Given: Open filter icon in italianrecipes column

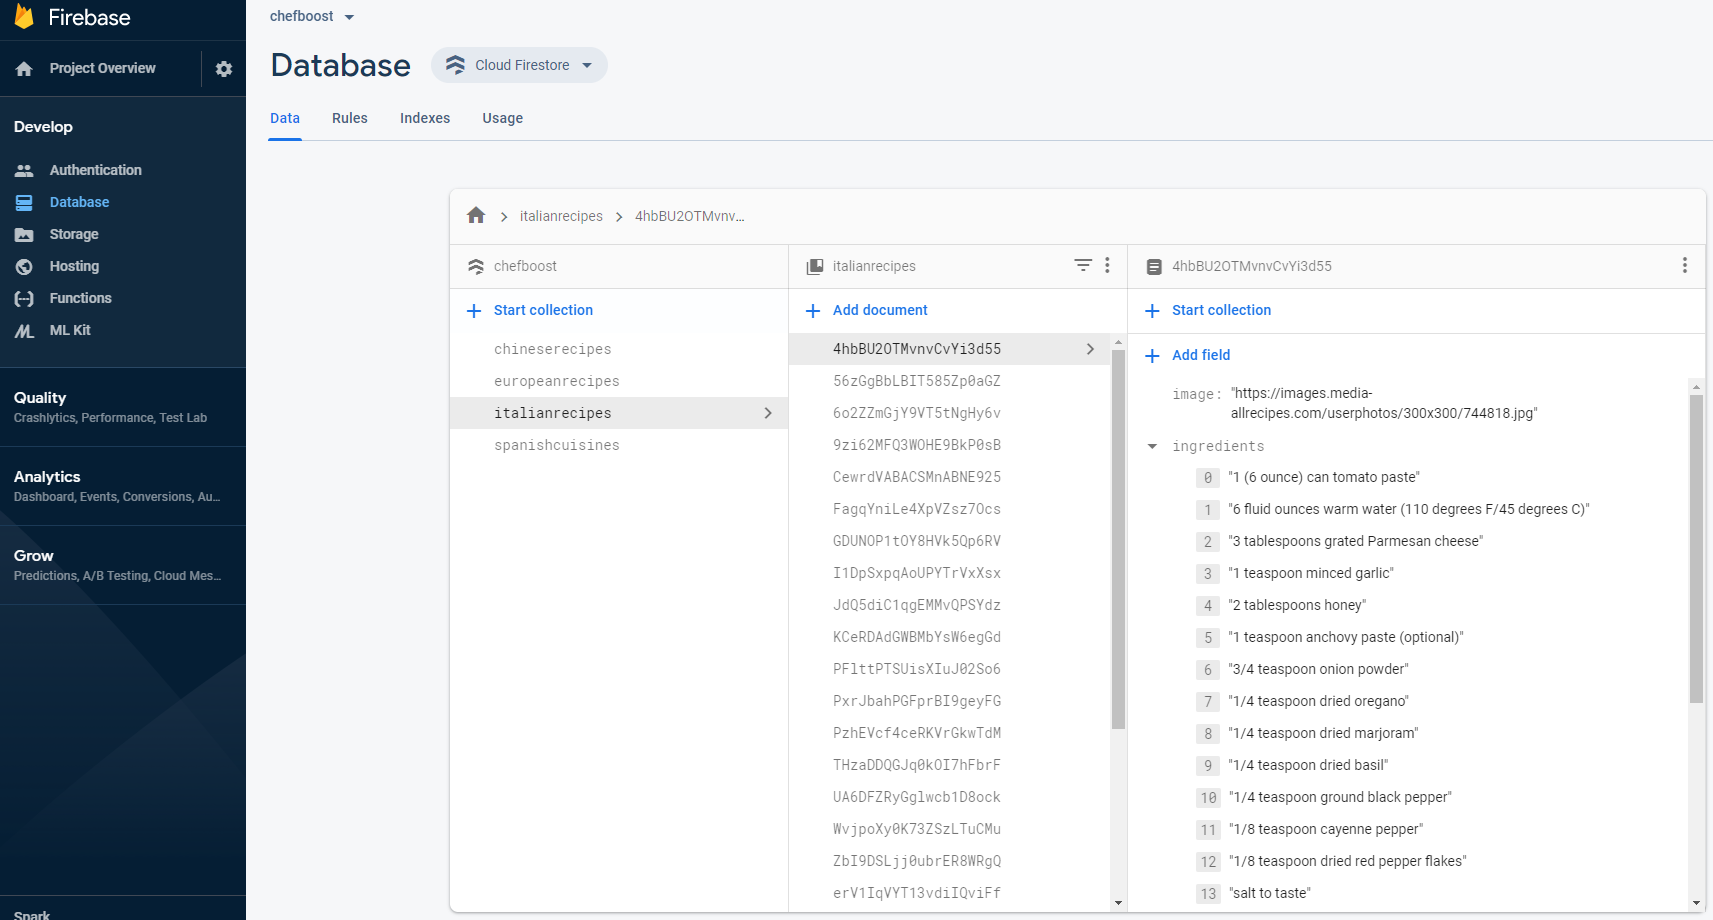Looking at the screenshot, I should pyautogui.click(x=1083, y=265).
